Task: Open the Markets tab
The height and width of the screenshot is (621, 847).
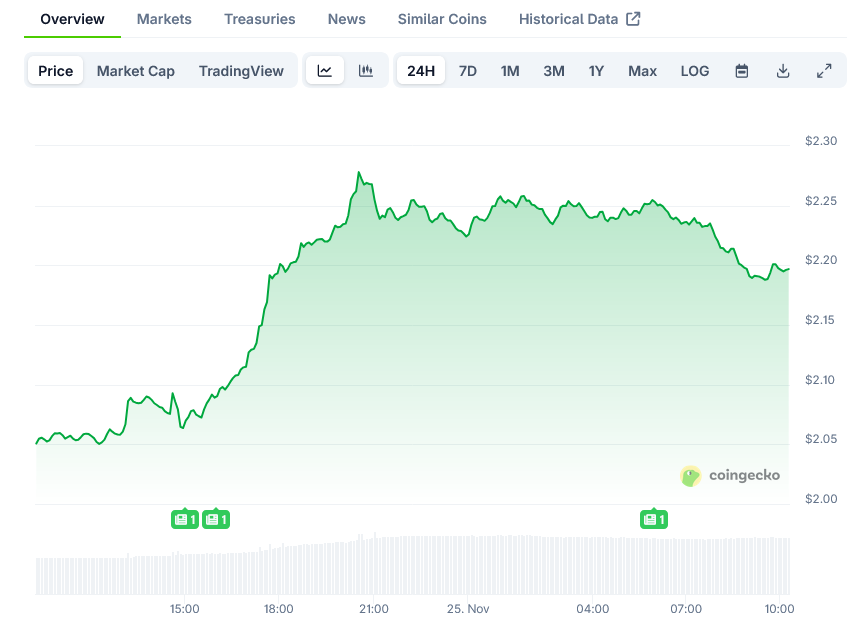Action: pyautogui.click(x=164, y=19)
